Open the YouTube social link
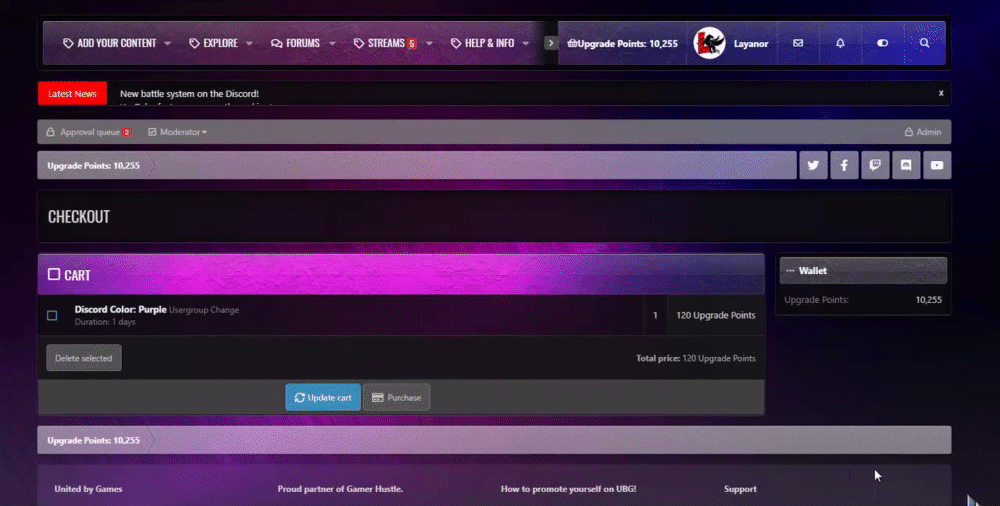This screenshot has width=1000, height=506. pyautogui.click(x=937, y=165)
